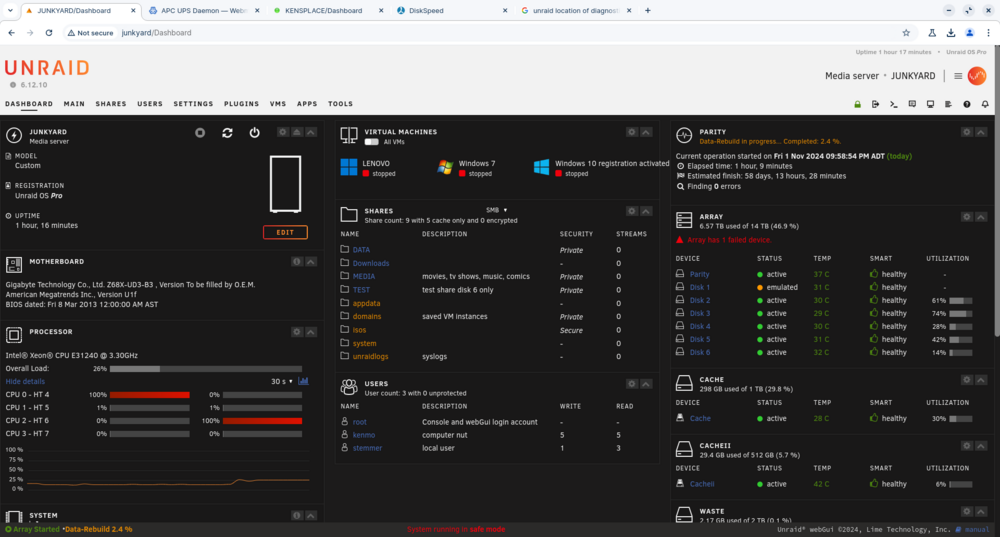This screenshot has width=1000, height=537.
Task: Open the system info monitor icon
Action: click(930, 104)
